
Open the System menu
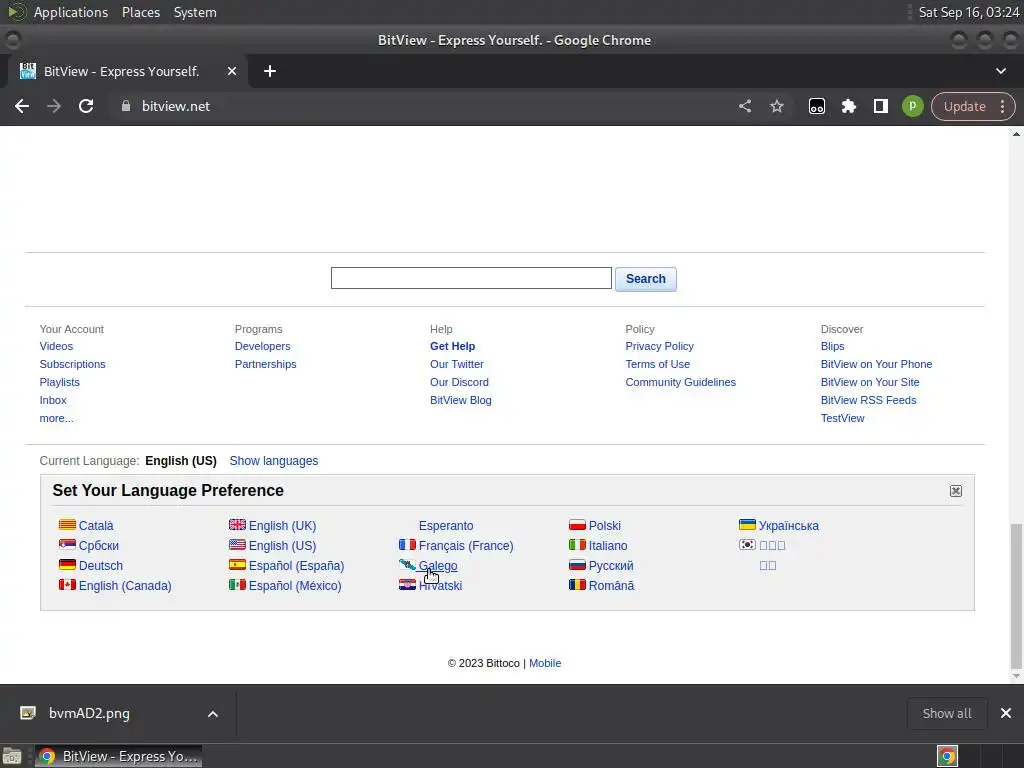[x=195, y=12]
